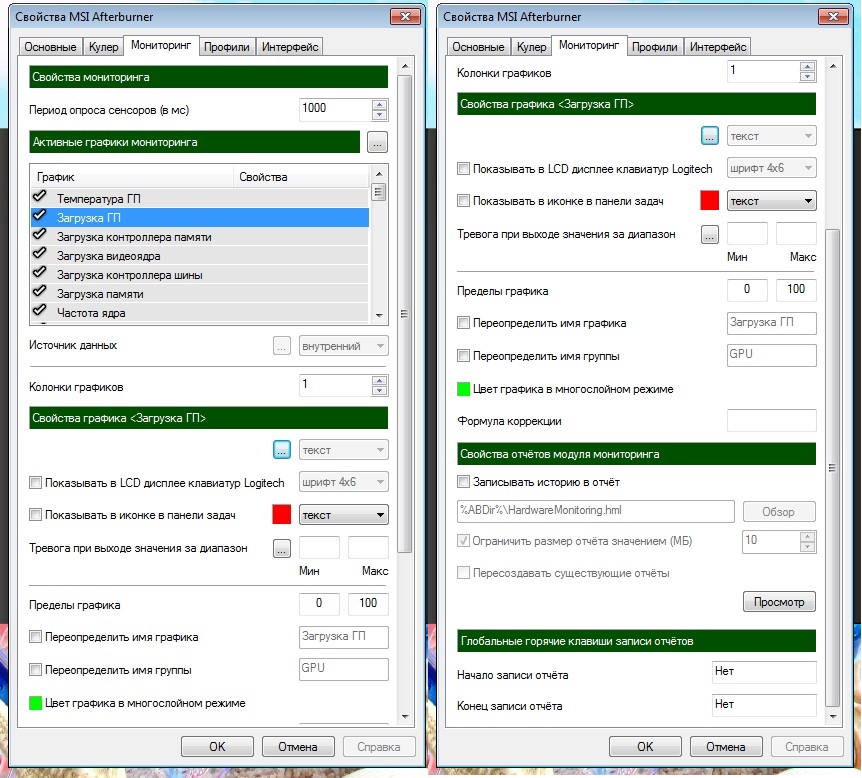Change green graph color swatch in left window

(x=35, y=703)
